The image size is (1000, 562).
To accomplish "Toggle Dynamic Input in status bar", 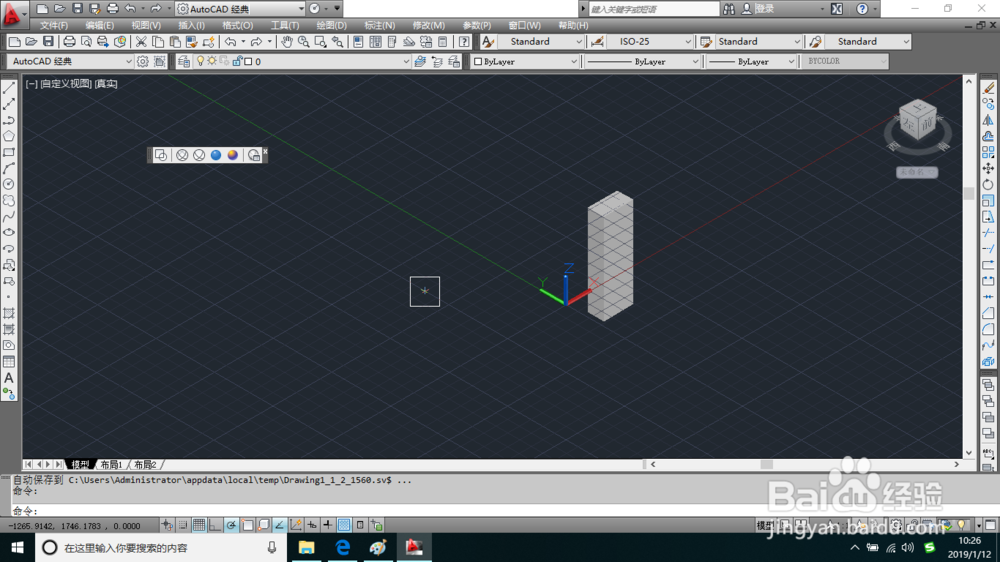I will click(312, 525).
